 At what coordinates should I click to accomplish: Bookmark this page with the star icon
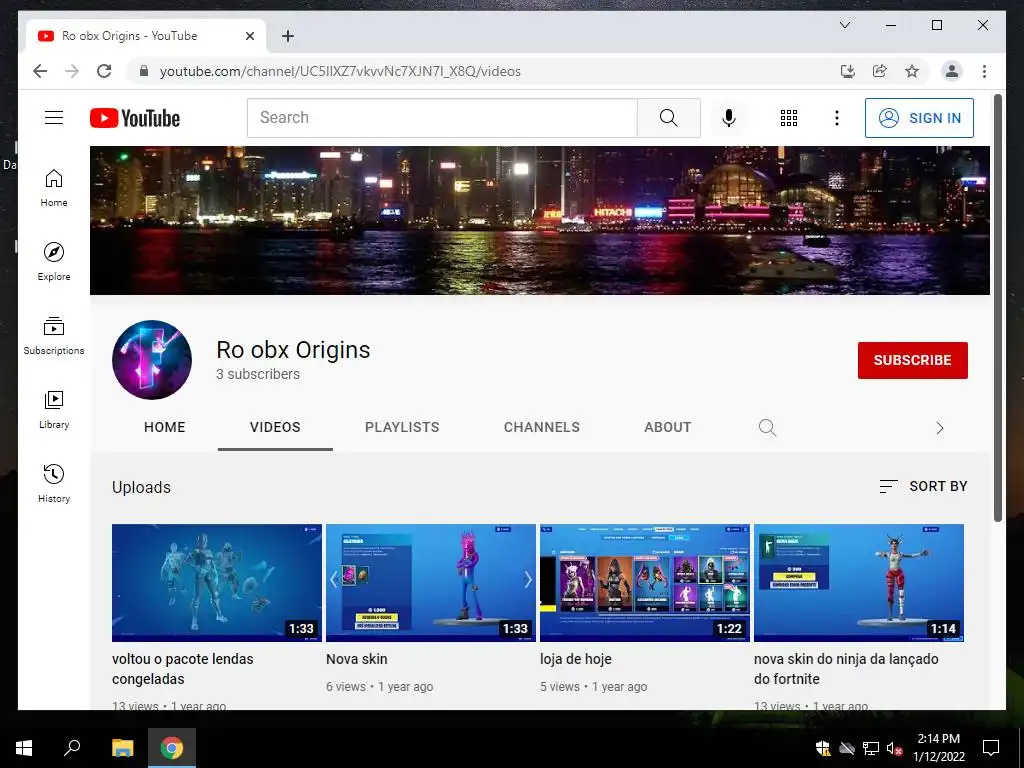pos(912,71)
